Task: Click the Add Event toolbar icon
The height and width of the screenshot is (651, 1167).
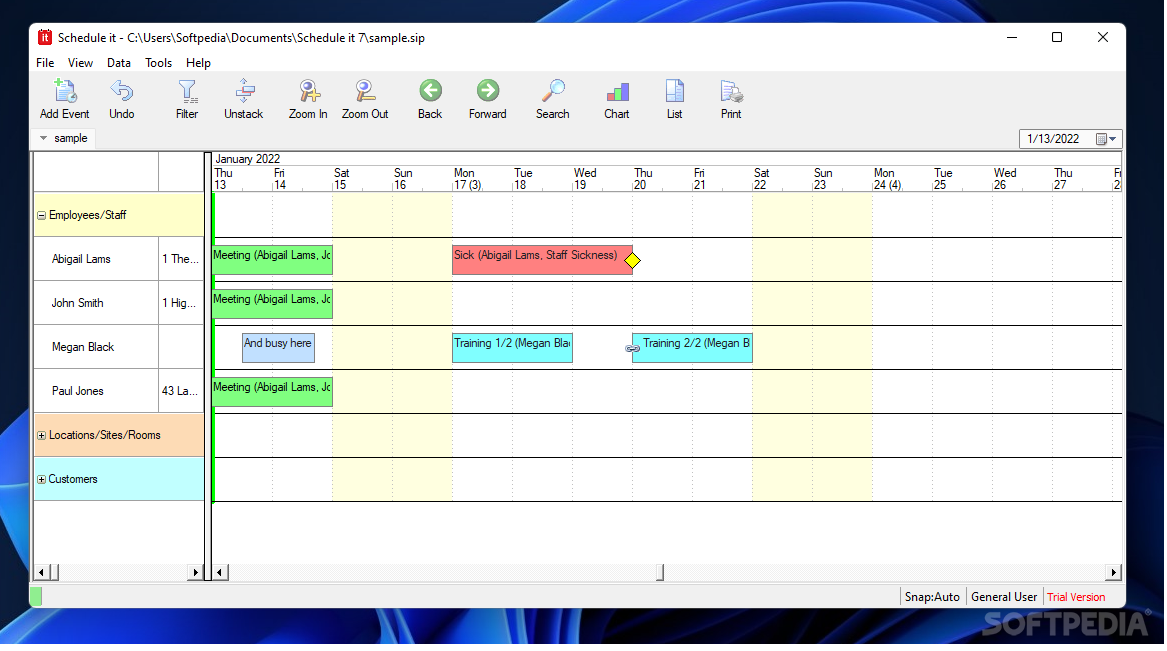Action: pos(65,92)
